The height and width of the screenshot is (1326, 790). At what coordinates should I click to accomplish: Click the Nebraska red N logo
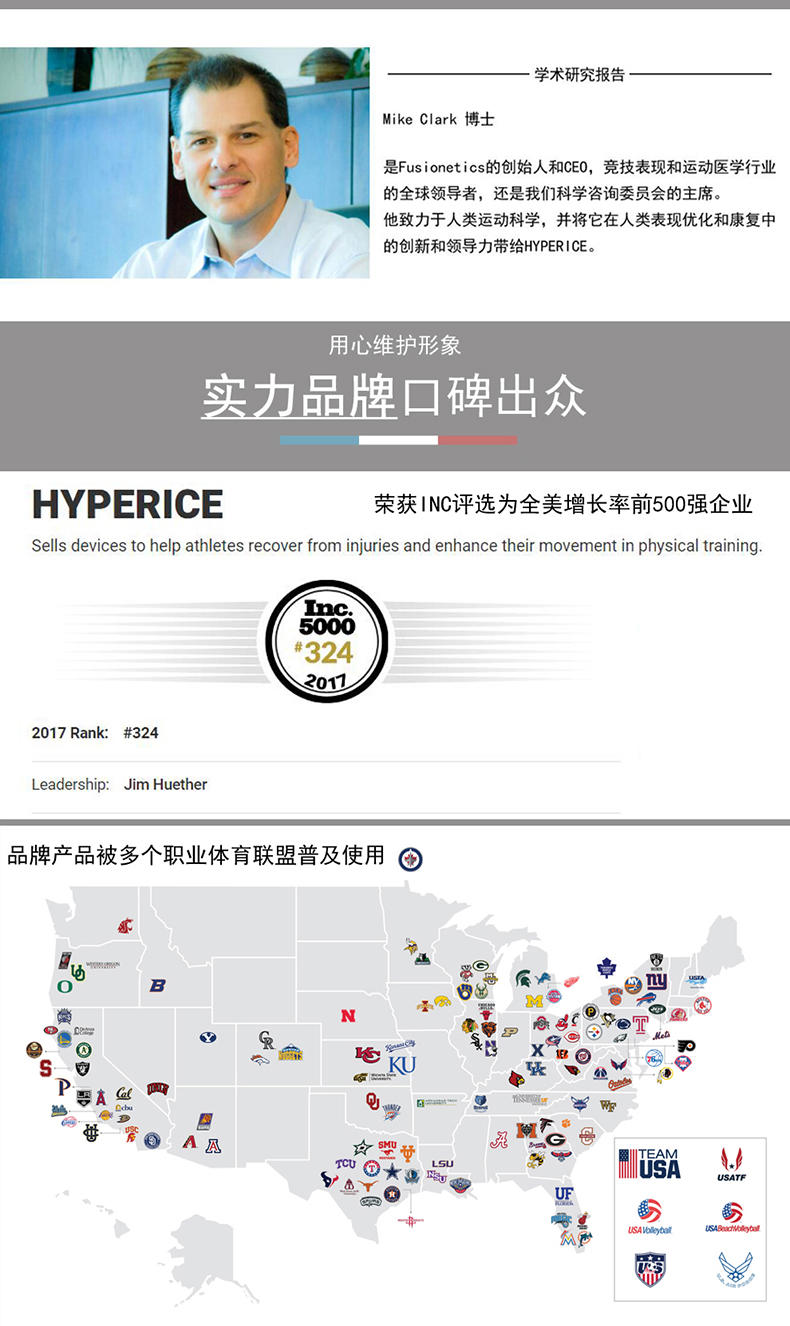click(x=348, y=1016)
